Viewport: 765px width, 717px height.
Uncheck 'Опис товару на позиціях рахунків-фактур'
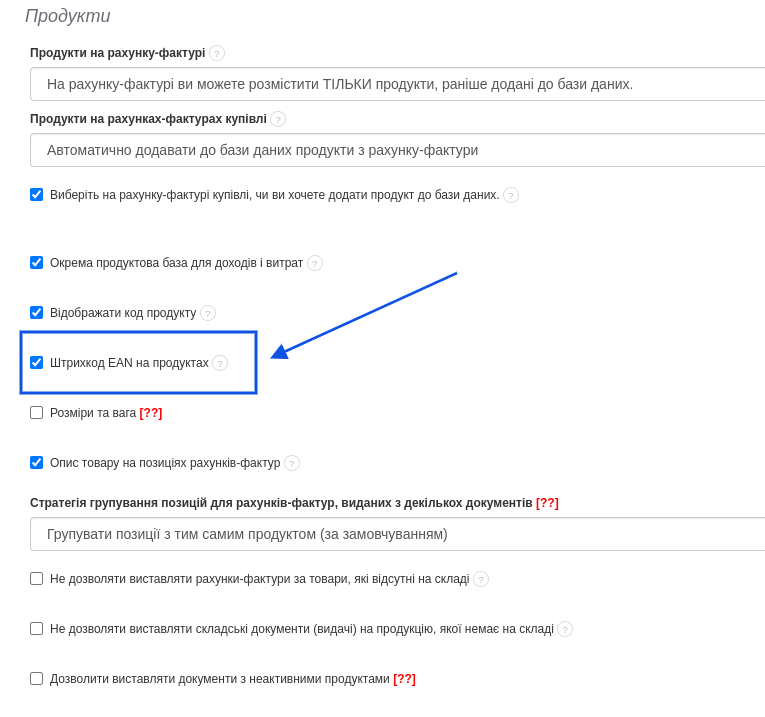click(37, 463)
